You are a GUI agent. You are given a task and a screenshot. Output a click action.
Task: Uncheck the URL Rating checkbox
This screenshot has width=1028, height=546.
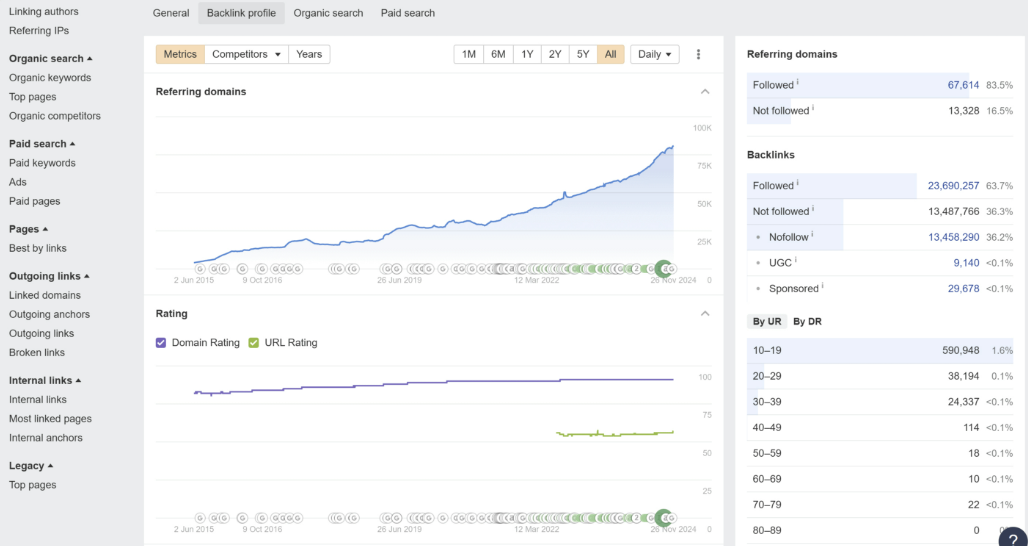click(254, 343)
